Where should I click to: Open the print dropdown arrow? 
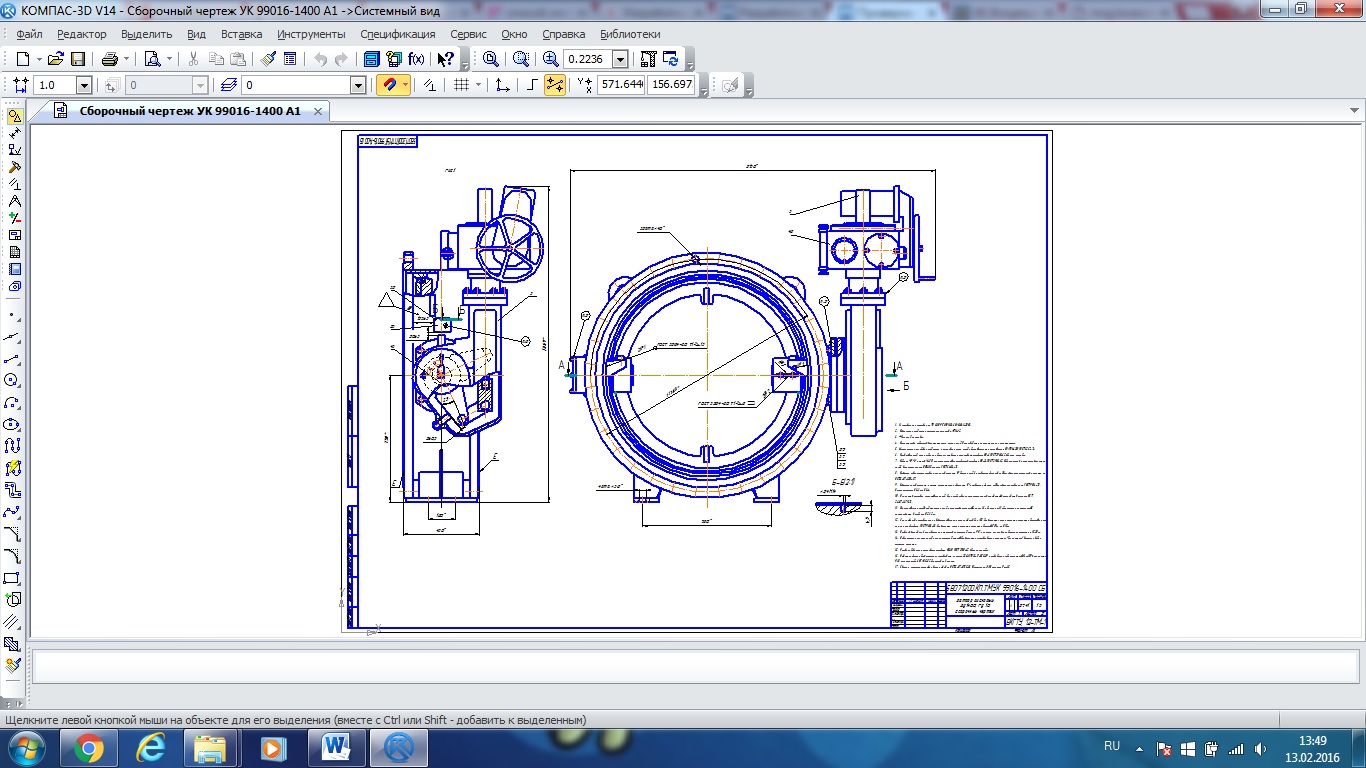coord(125,59)
